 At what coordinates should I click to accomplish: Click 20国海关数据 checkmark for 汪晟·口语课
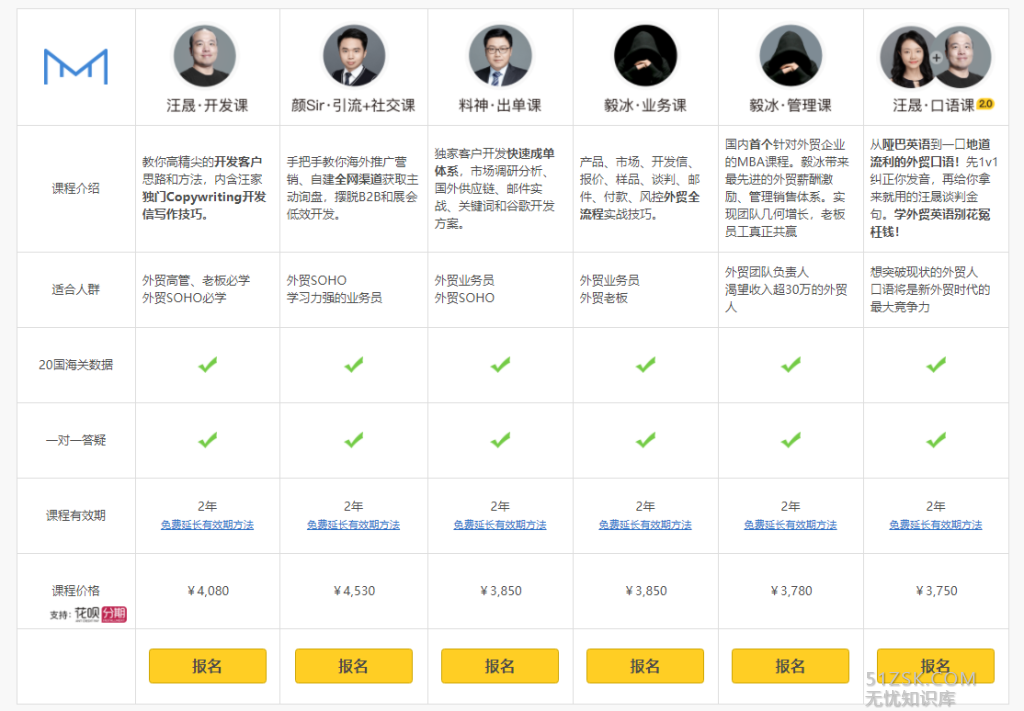[936, 365]
